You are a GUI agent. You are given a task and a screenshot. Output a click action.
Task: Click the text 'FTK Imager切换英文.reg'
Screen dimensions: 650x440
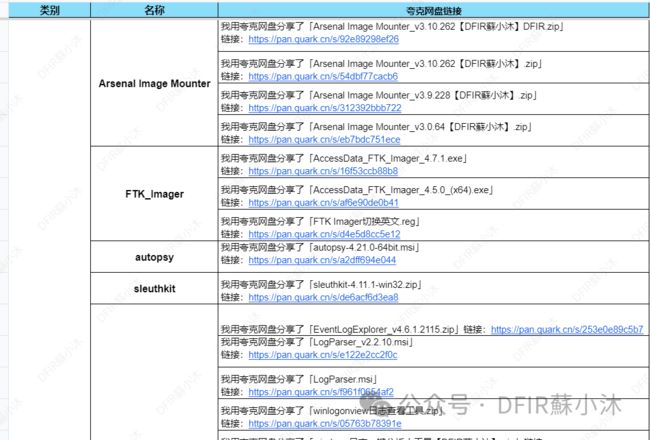[x=364, y=221]
